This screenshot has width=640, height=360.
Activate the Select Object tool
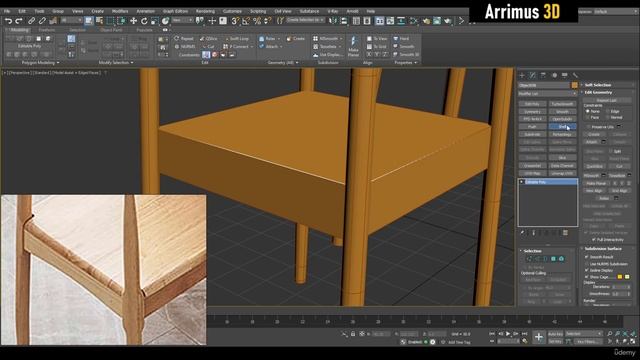89,20
